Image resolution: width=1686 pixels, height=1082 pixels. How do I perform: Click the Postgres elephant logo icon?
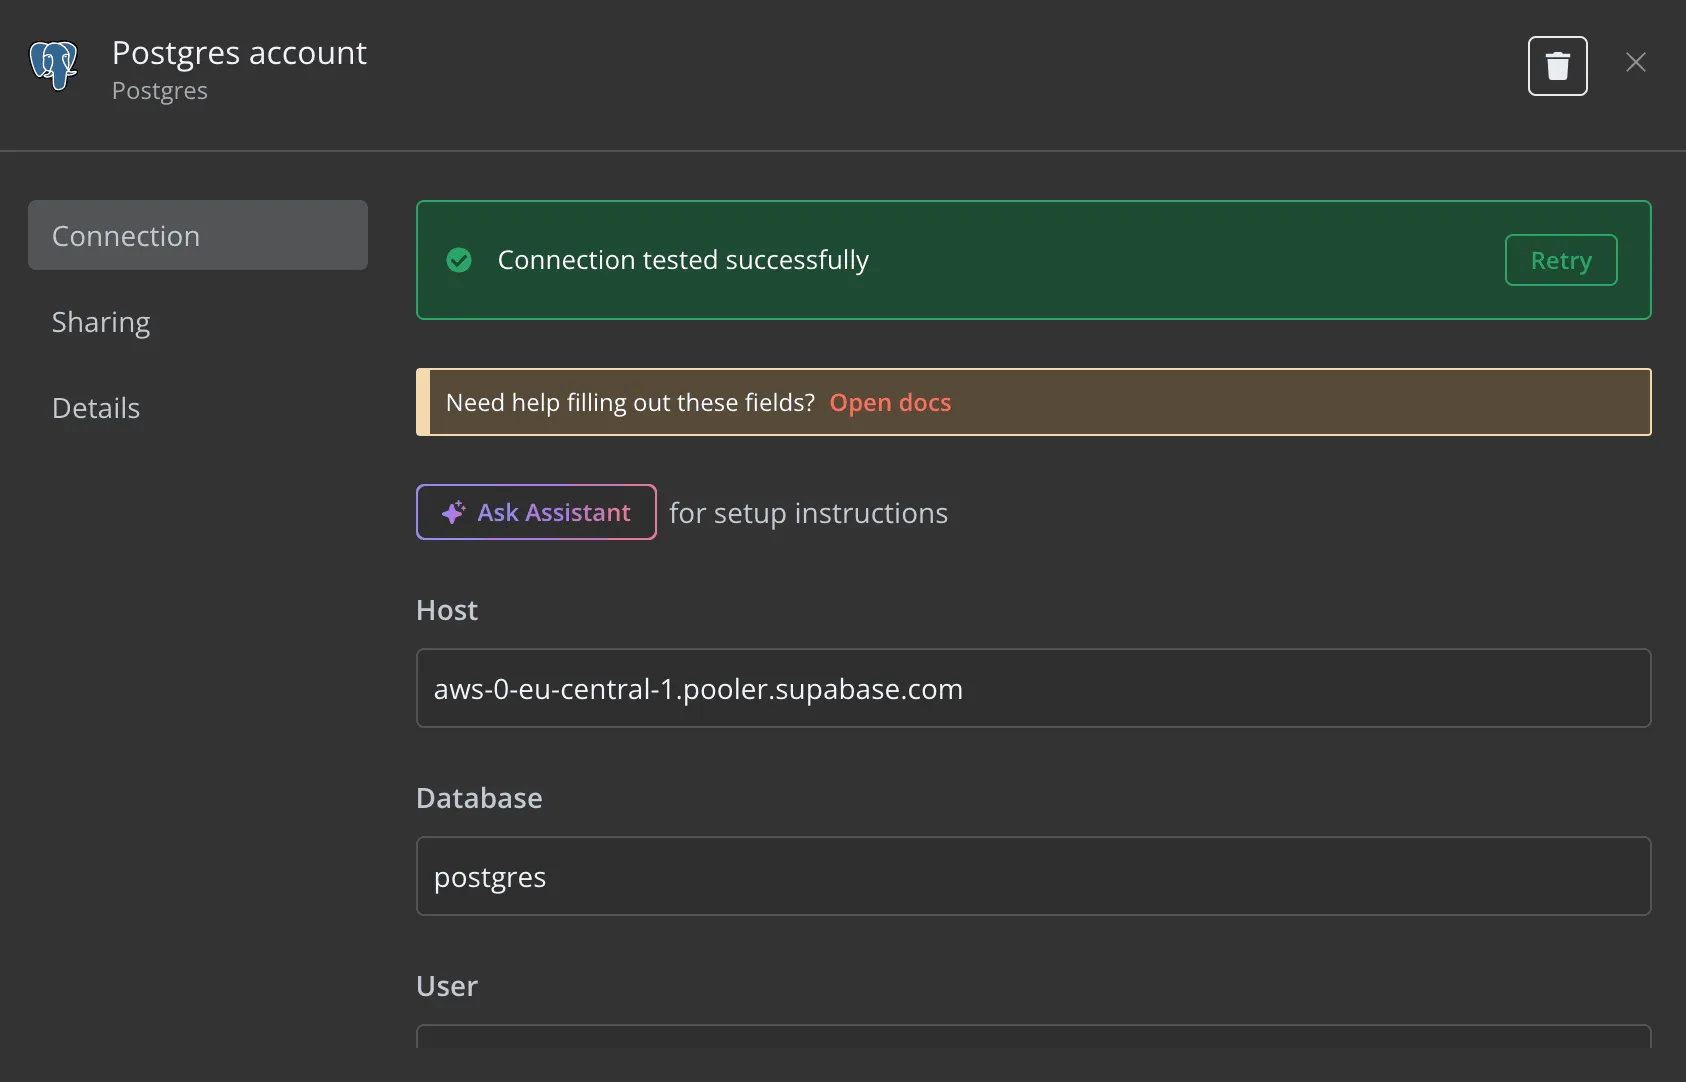54,65
